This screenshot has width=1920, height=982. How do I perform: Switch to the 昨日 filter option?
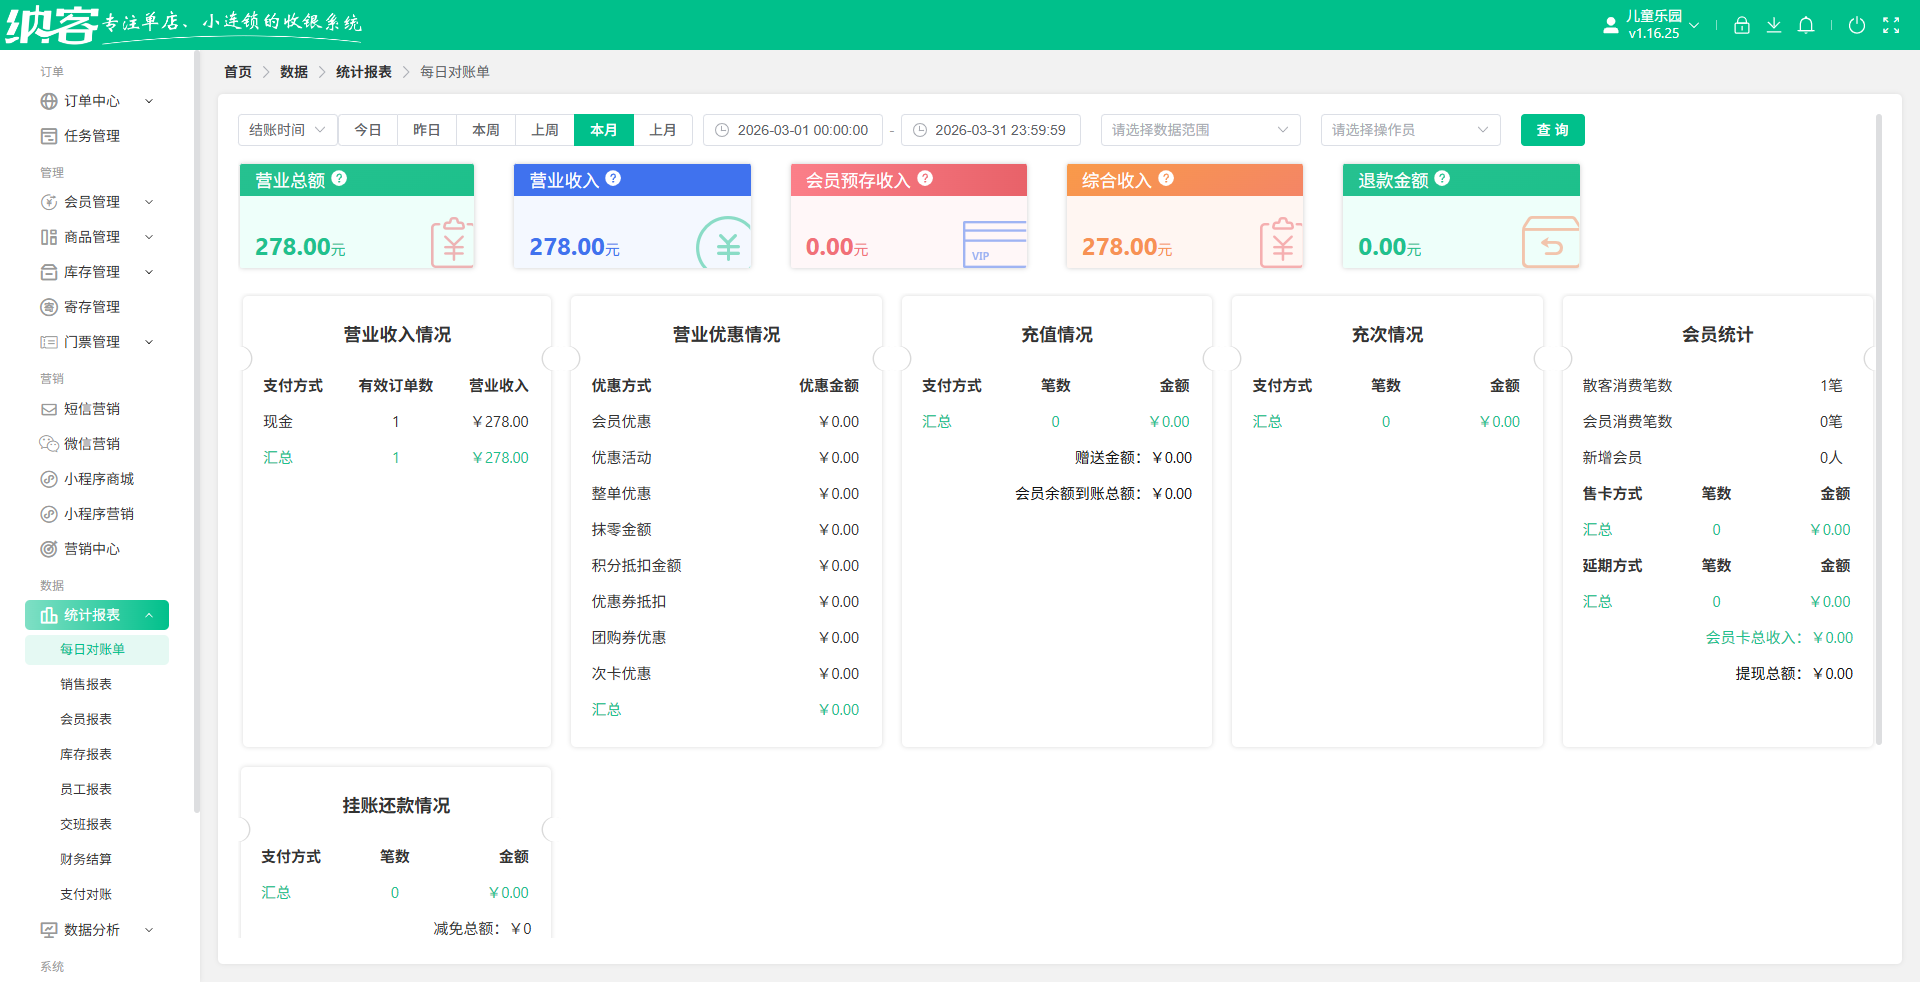(426, 129)
